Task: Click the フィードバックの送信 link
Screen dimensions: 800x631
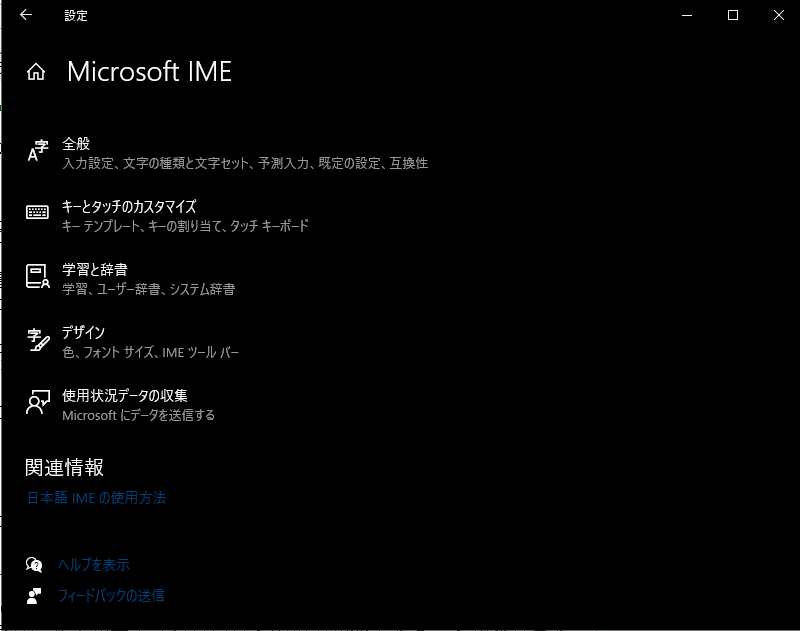Action: (111, 596)
